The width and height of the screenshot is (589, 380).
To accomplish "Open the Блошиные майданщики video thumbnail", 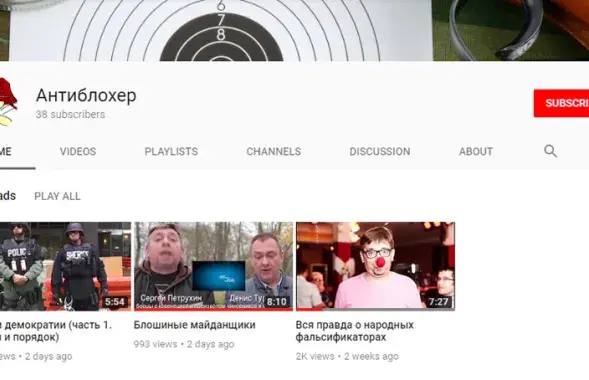I will 213,266.
